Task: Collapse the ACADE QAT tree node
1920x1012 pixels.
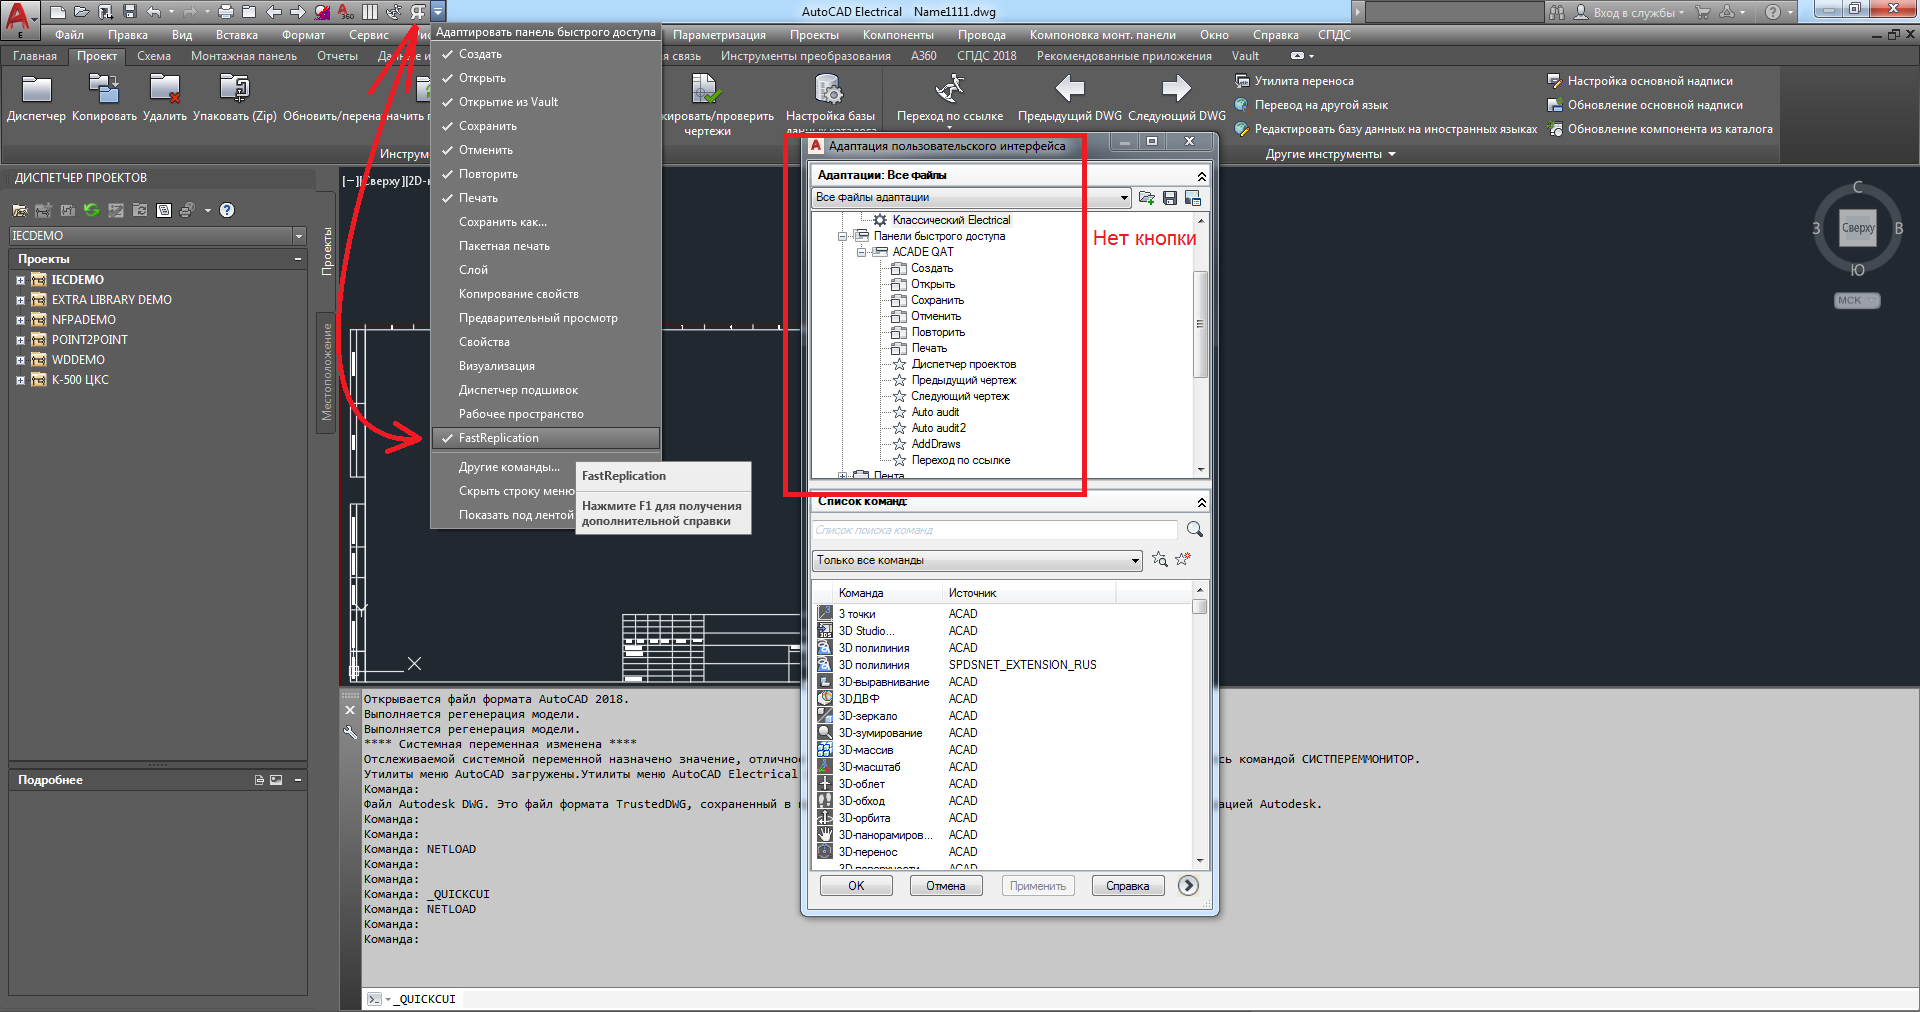Action: [861, 252]
